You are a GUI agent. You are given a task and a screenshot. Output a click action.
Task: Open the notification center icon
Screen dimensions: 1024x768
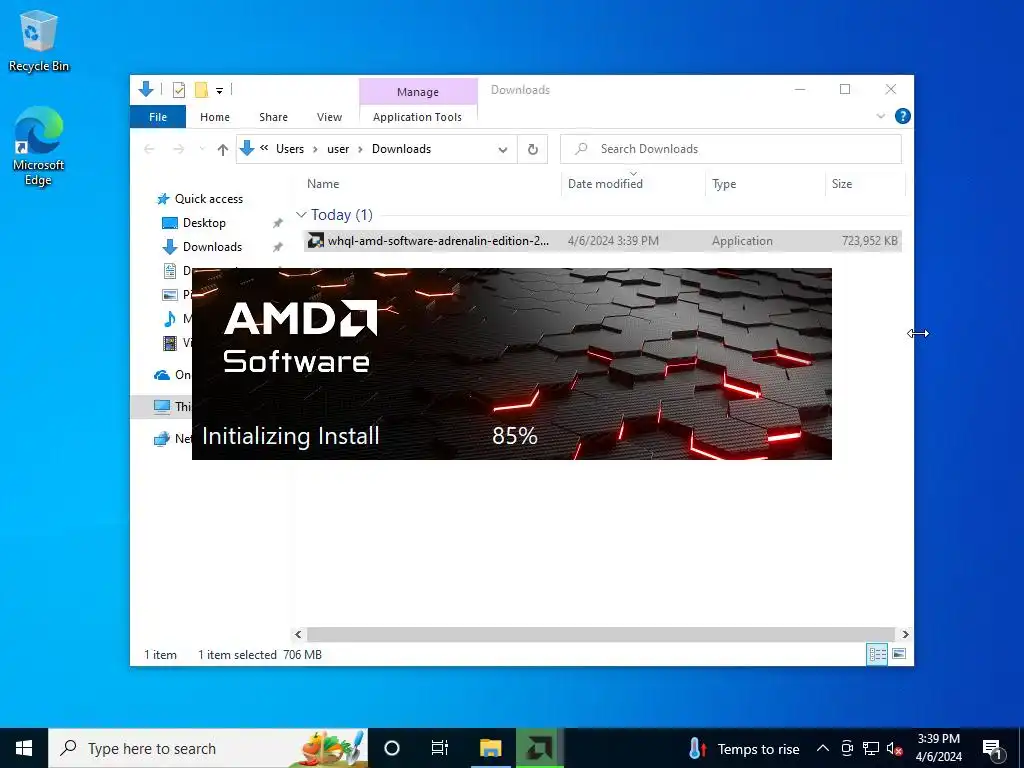pyautogui.click(x=993, y=749)
